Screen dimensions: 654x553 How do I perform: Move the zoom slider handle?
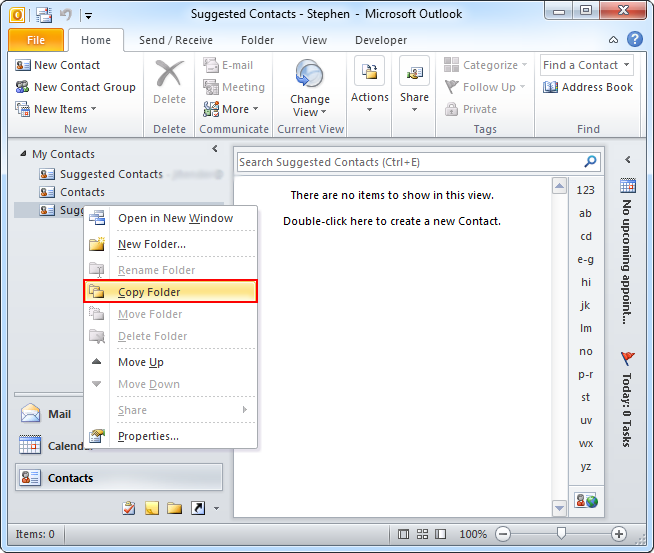coord(561,533)
